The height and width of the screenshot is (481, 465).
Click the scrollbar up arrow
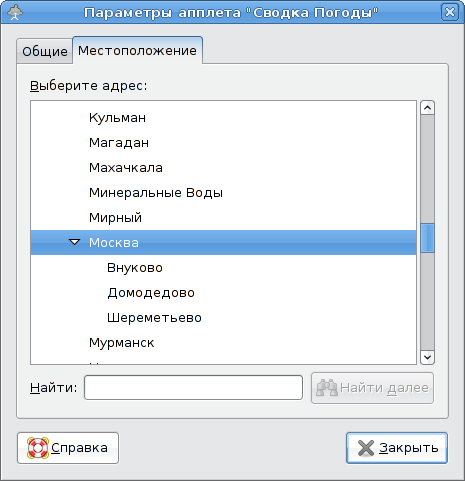pos(427,108)
